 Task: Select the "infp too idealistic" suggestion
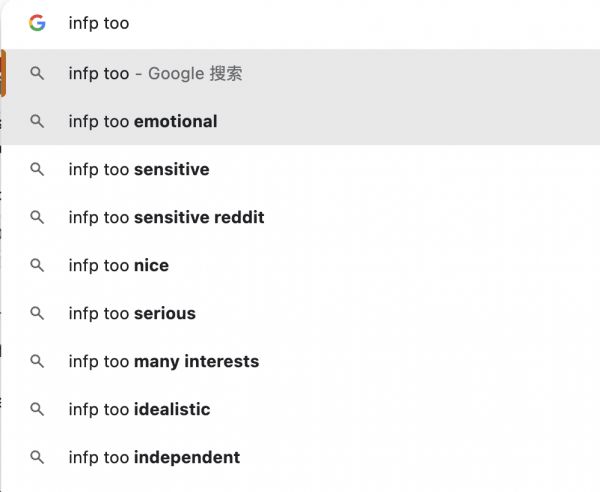click(139, 409)
